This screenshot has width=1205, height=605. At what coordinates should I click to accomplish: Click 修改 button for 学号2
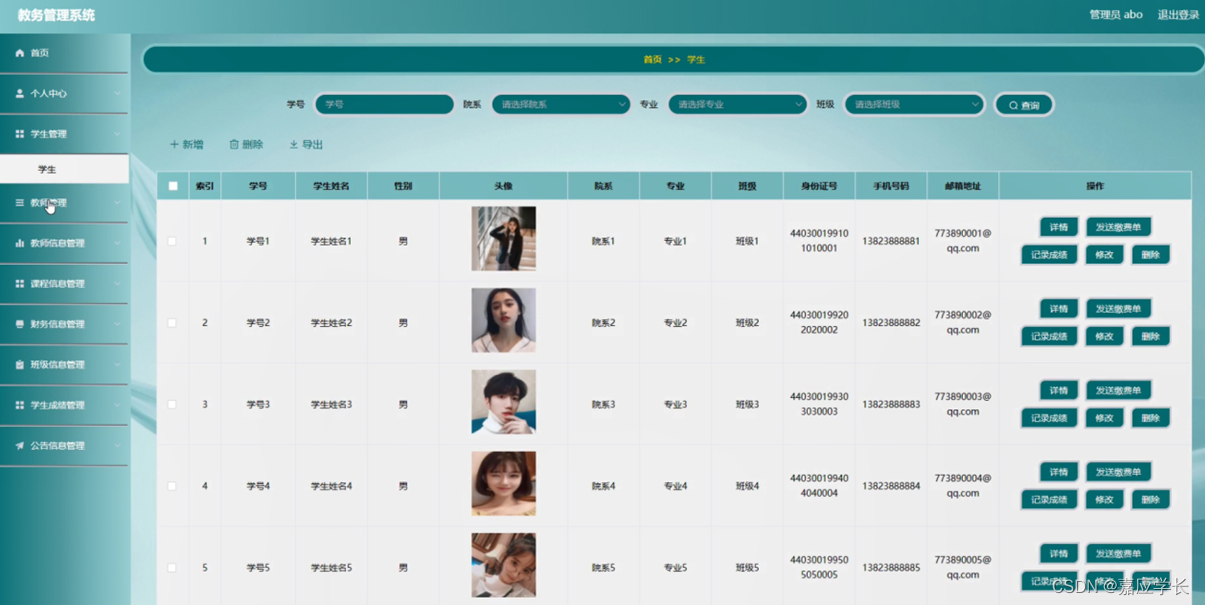pos(1104,337)
